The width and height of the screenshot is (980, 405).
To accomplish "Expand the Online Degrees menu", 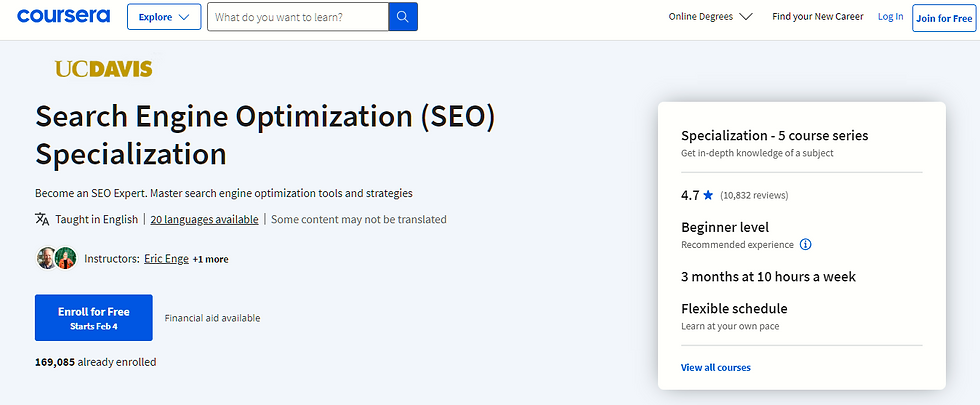I will [710, 17].
